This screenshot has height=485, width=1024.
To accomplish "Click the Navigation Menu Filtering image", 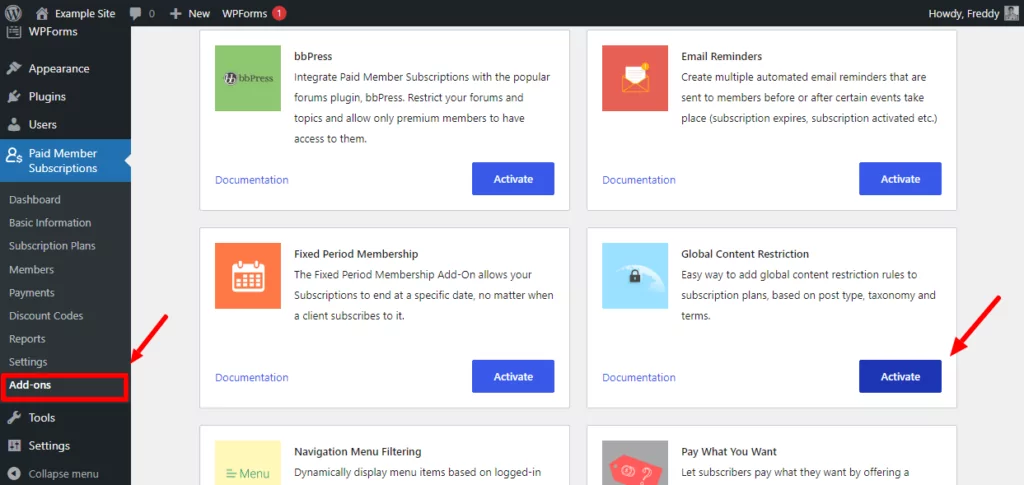I will coord(248,463).
